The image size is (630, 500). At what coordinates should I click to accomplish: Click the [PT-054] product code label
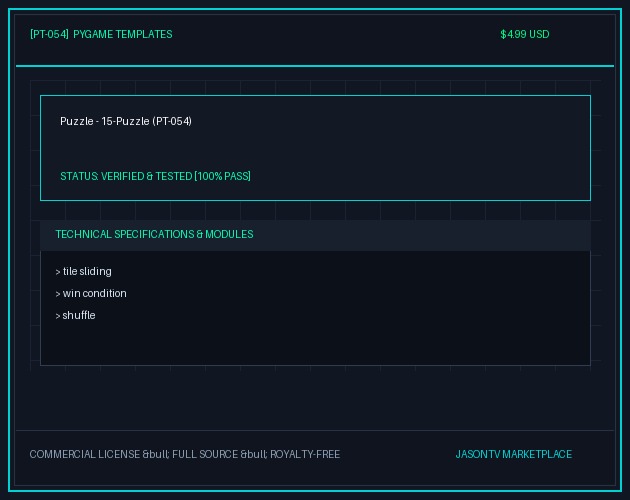49,34
